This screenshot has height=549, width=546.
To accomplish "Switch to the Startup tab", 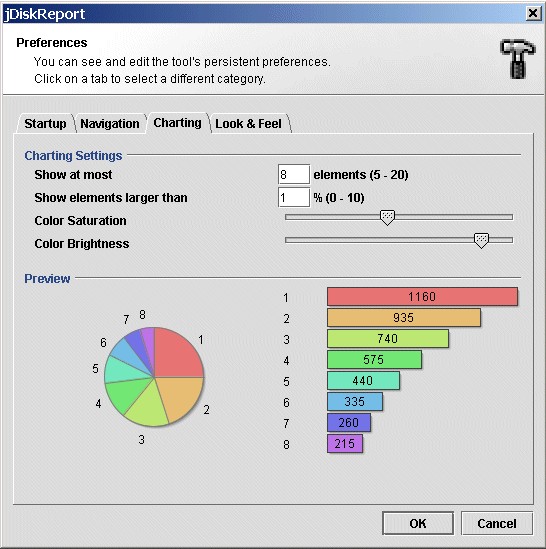I will pos(45,124).
